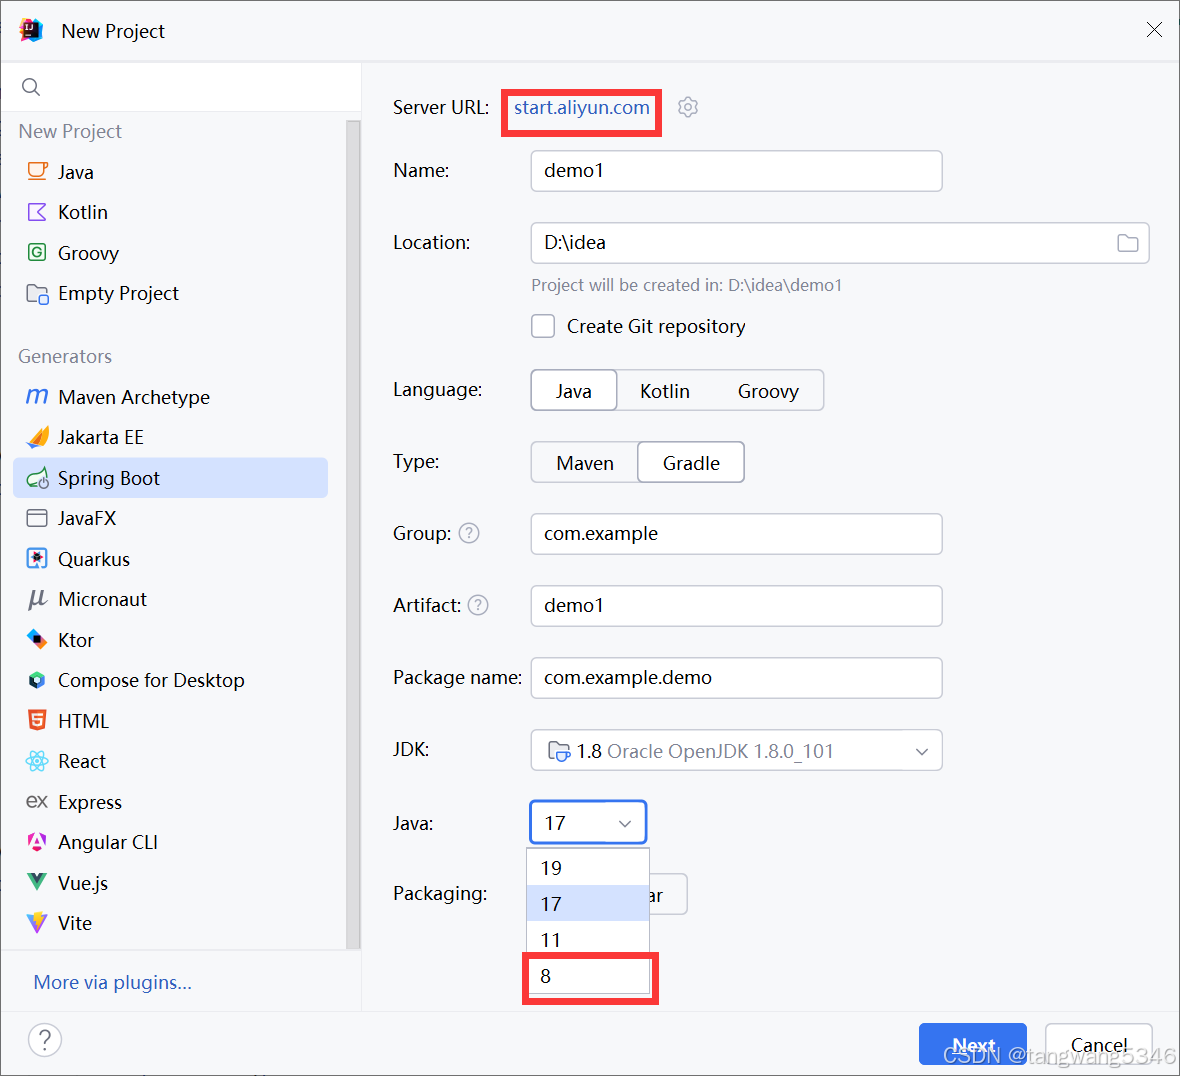Screen dimensions: 1180x1076
Task: Show help for Artifact field
Action: click(478, 606)
